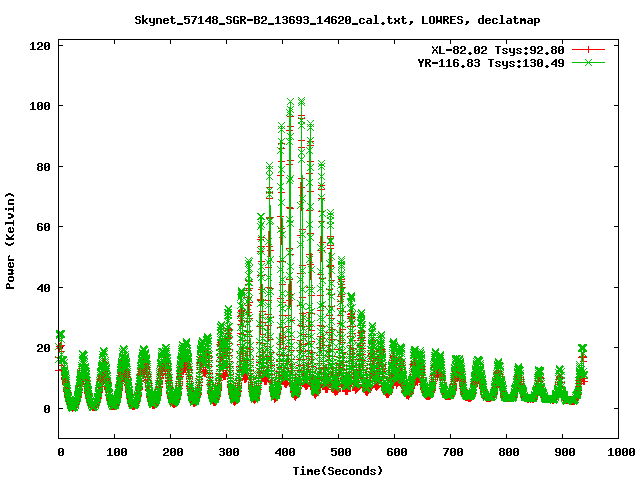This screenshot has width=640, height=480.
Task: Click the Power (Kelvin) y-axis label
Action: pos(10,241)
